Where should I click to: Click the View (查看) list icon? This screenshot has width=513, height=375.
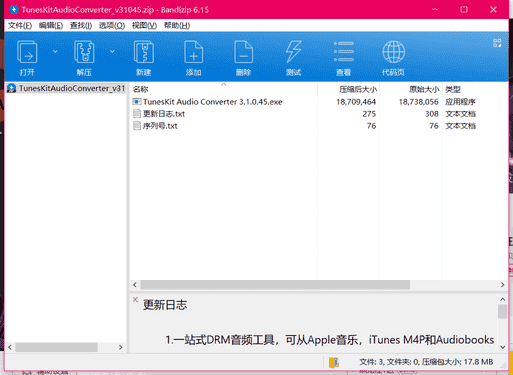point(344,52)
